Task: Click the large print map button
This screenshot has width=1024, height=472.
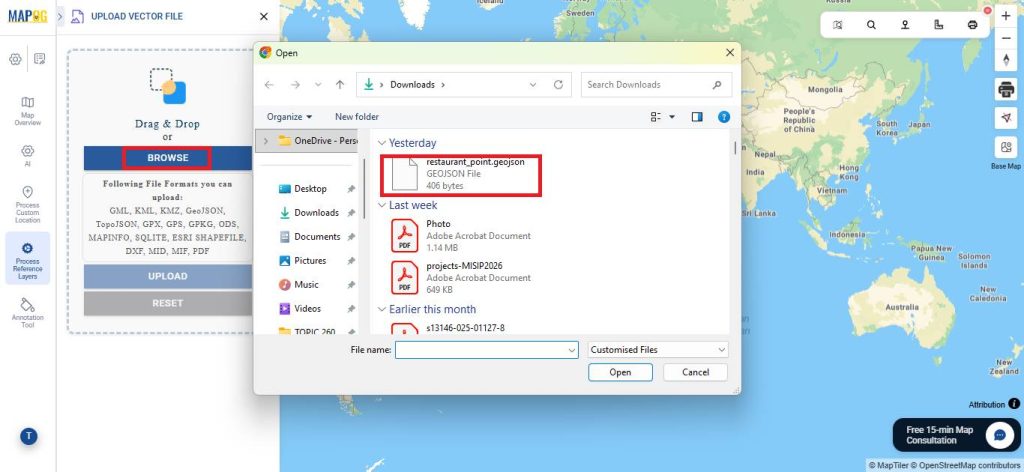Action: (x=1006, y=89)
